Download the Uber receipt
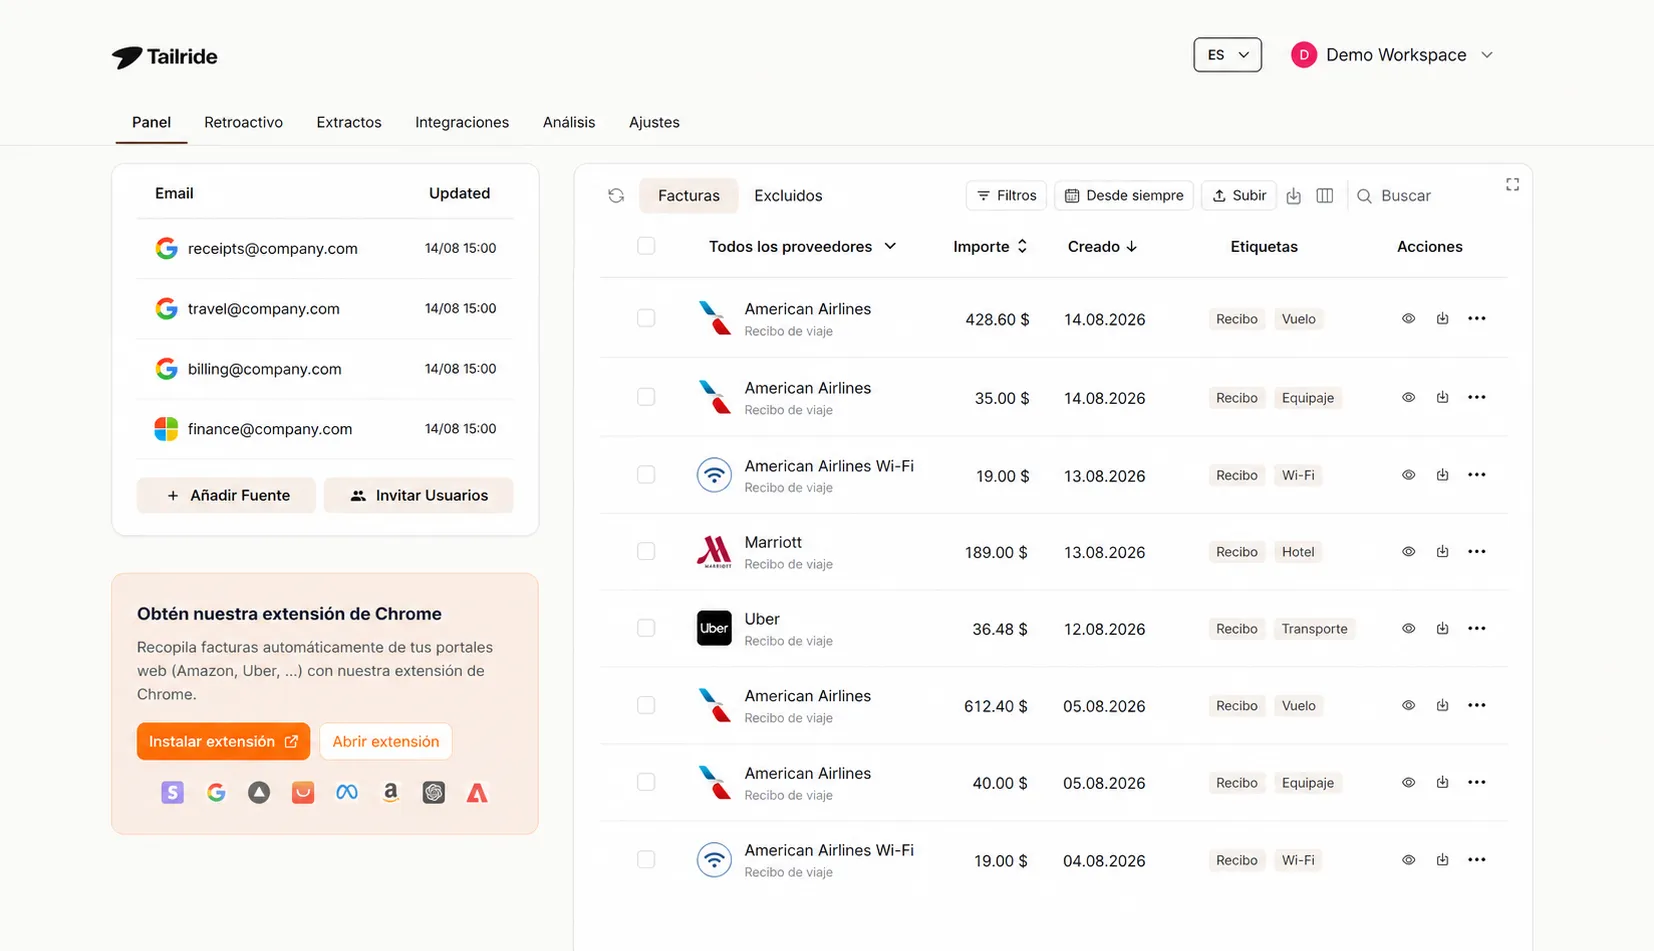The image size is (1654, 951). (1442, 628)
